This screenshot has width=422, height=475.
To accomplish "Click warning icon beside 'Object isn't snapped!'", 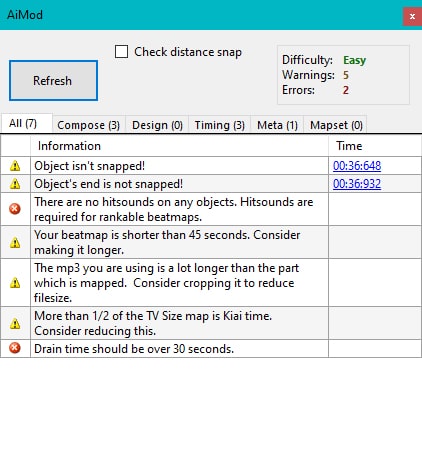I will (15, 166).
